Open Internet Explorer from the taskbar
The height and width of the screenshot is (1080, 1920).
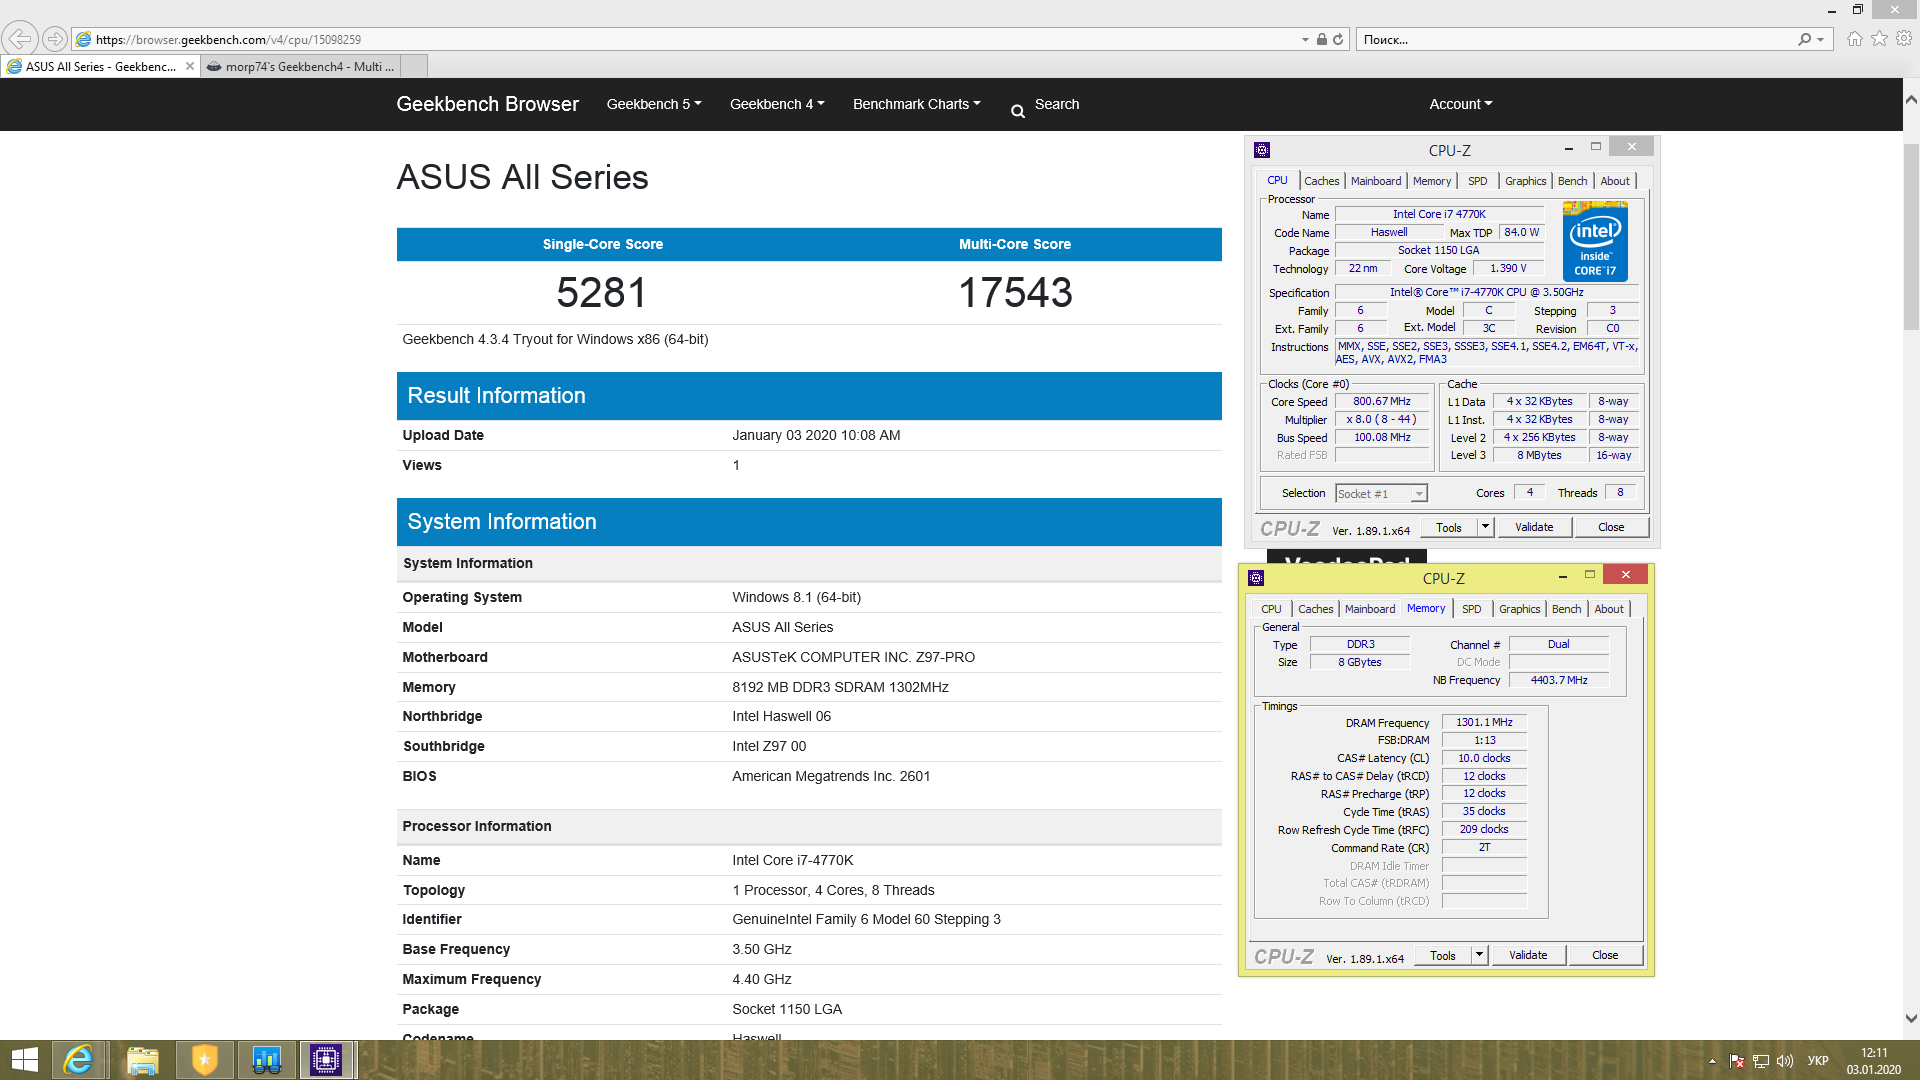78,1060
